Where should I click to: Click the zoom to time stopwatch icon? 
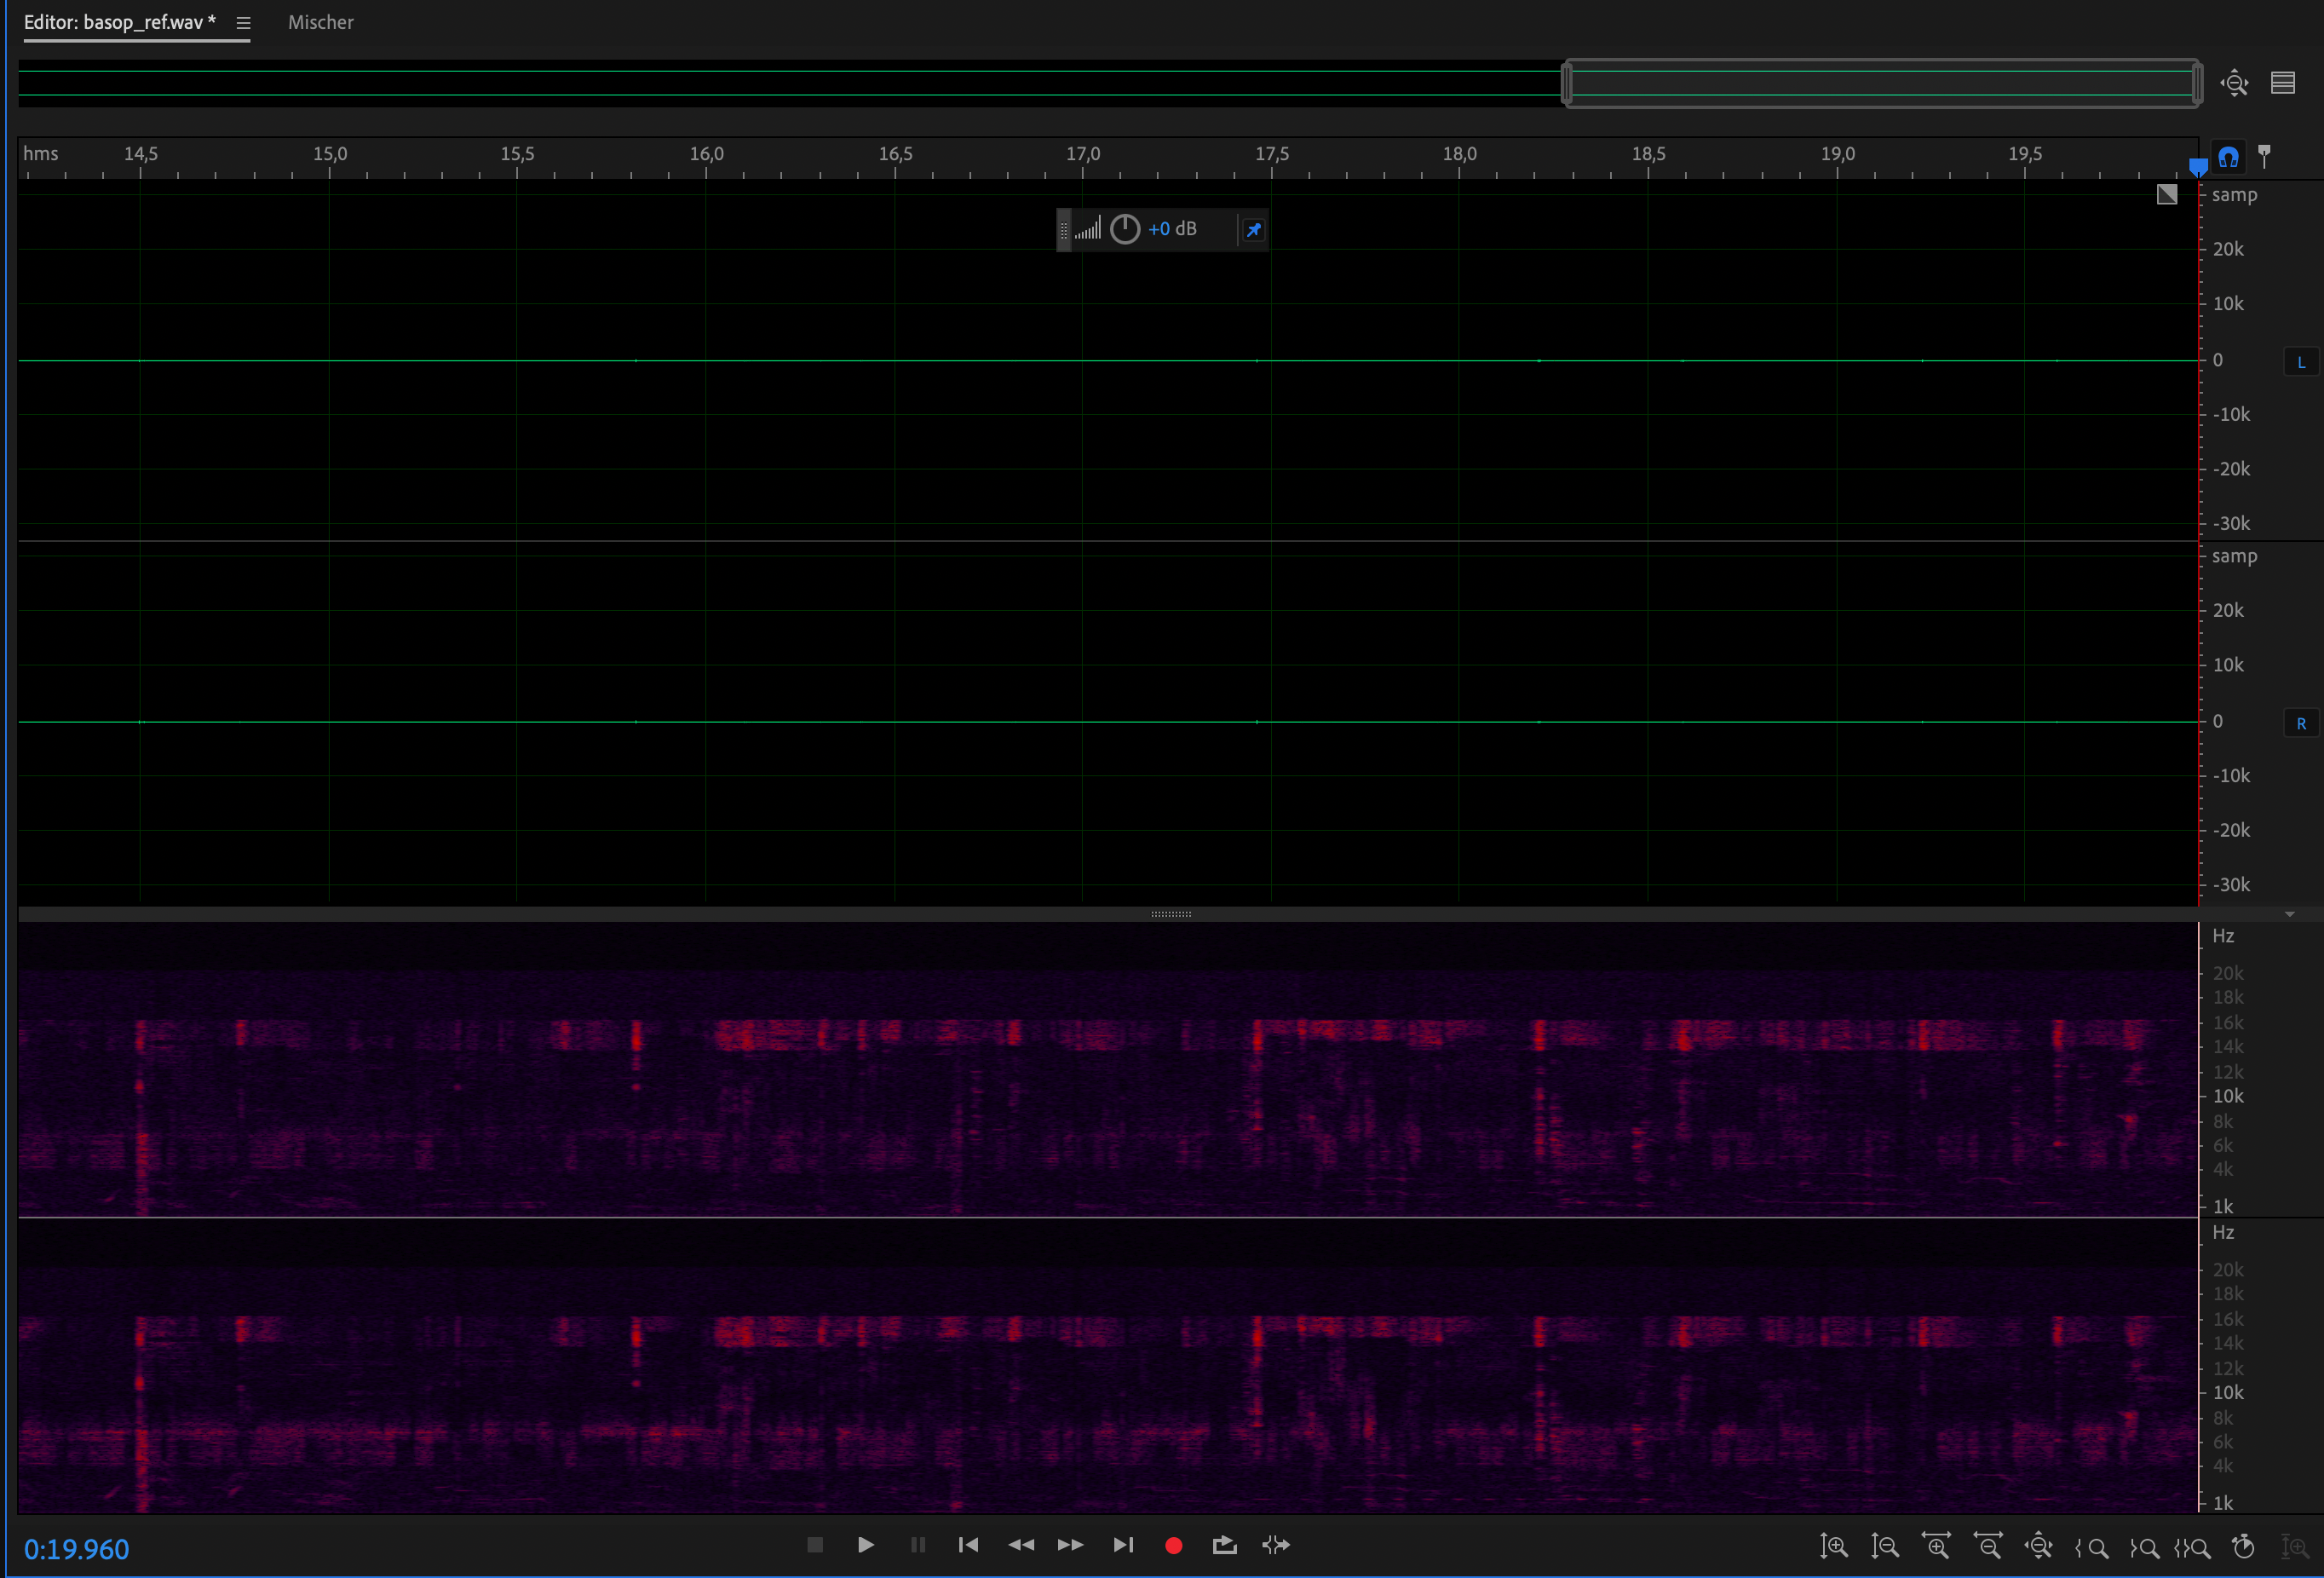(x=2243, y=1547)
